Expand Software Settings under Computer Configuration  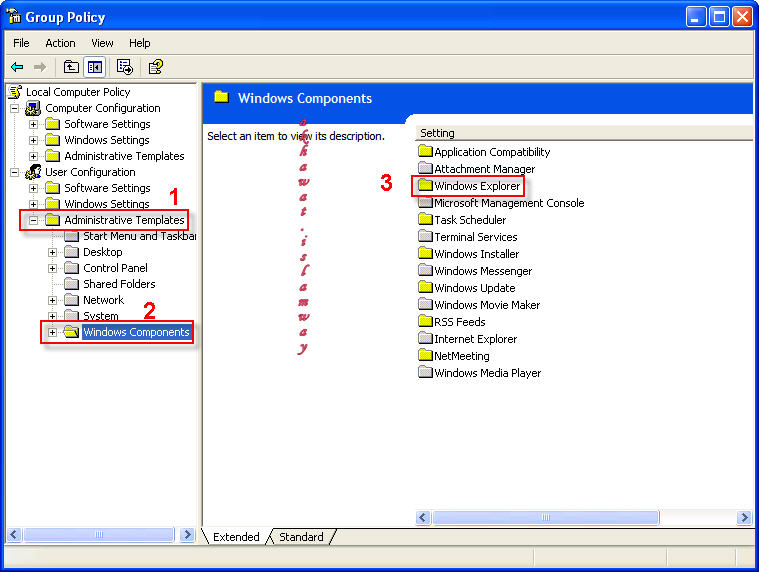[x=33, y=124]
